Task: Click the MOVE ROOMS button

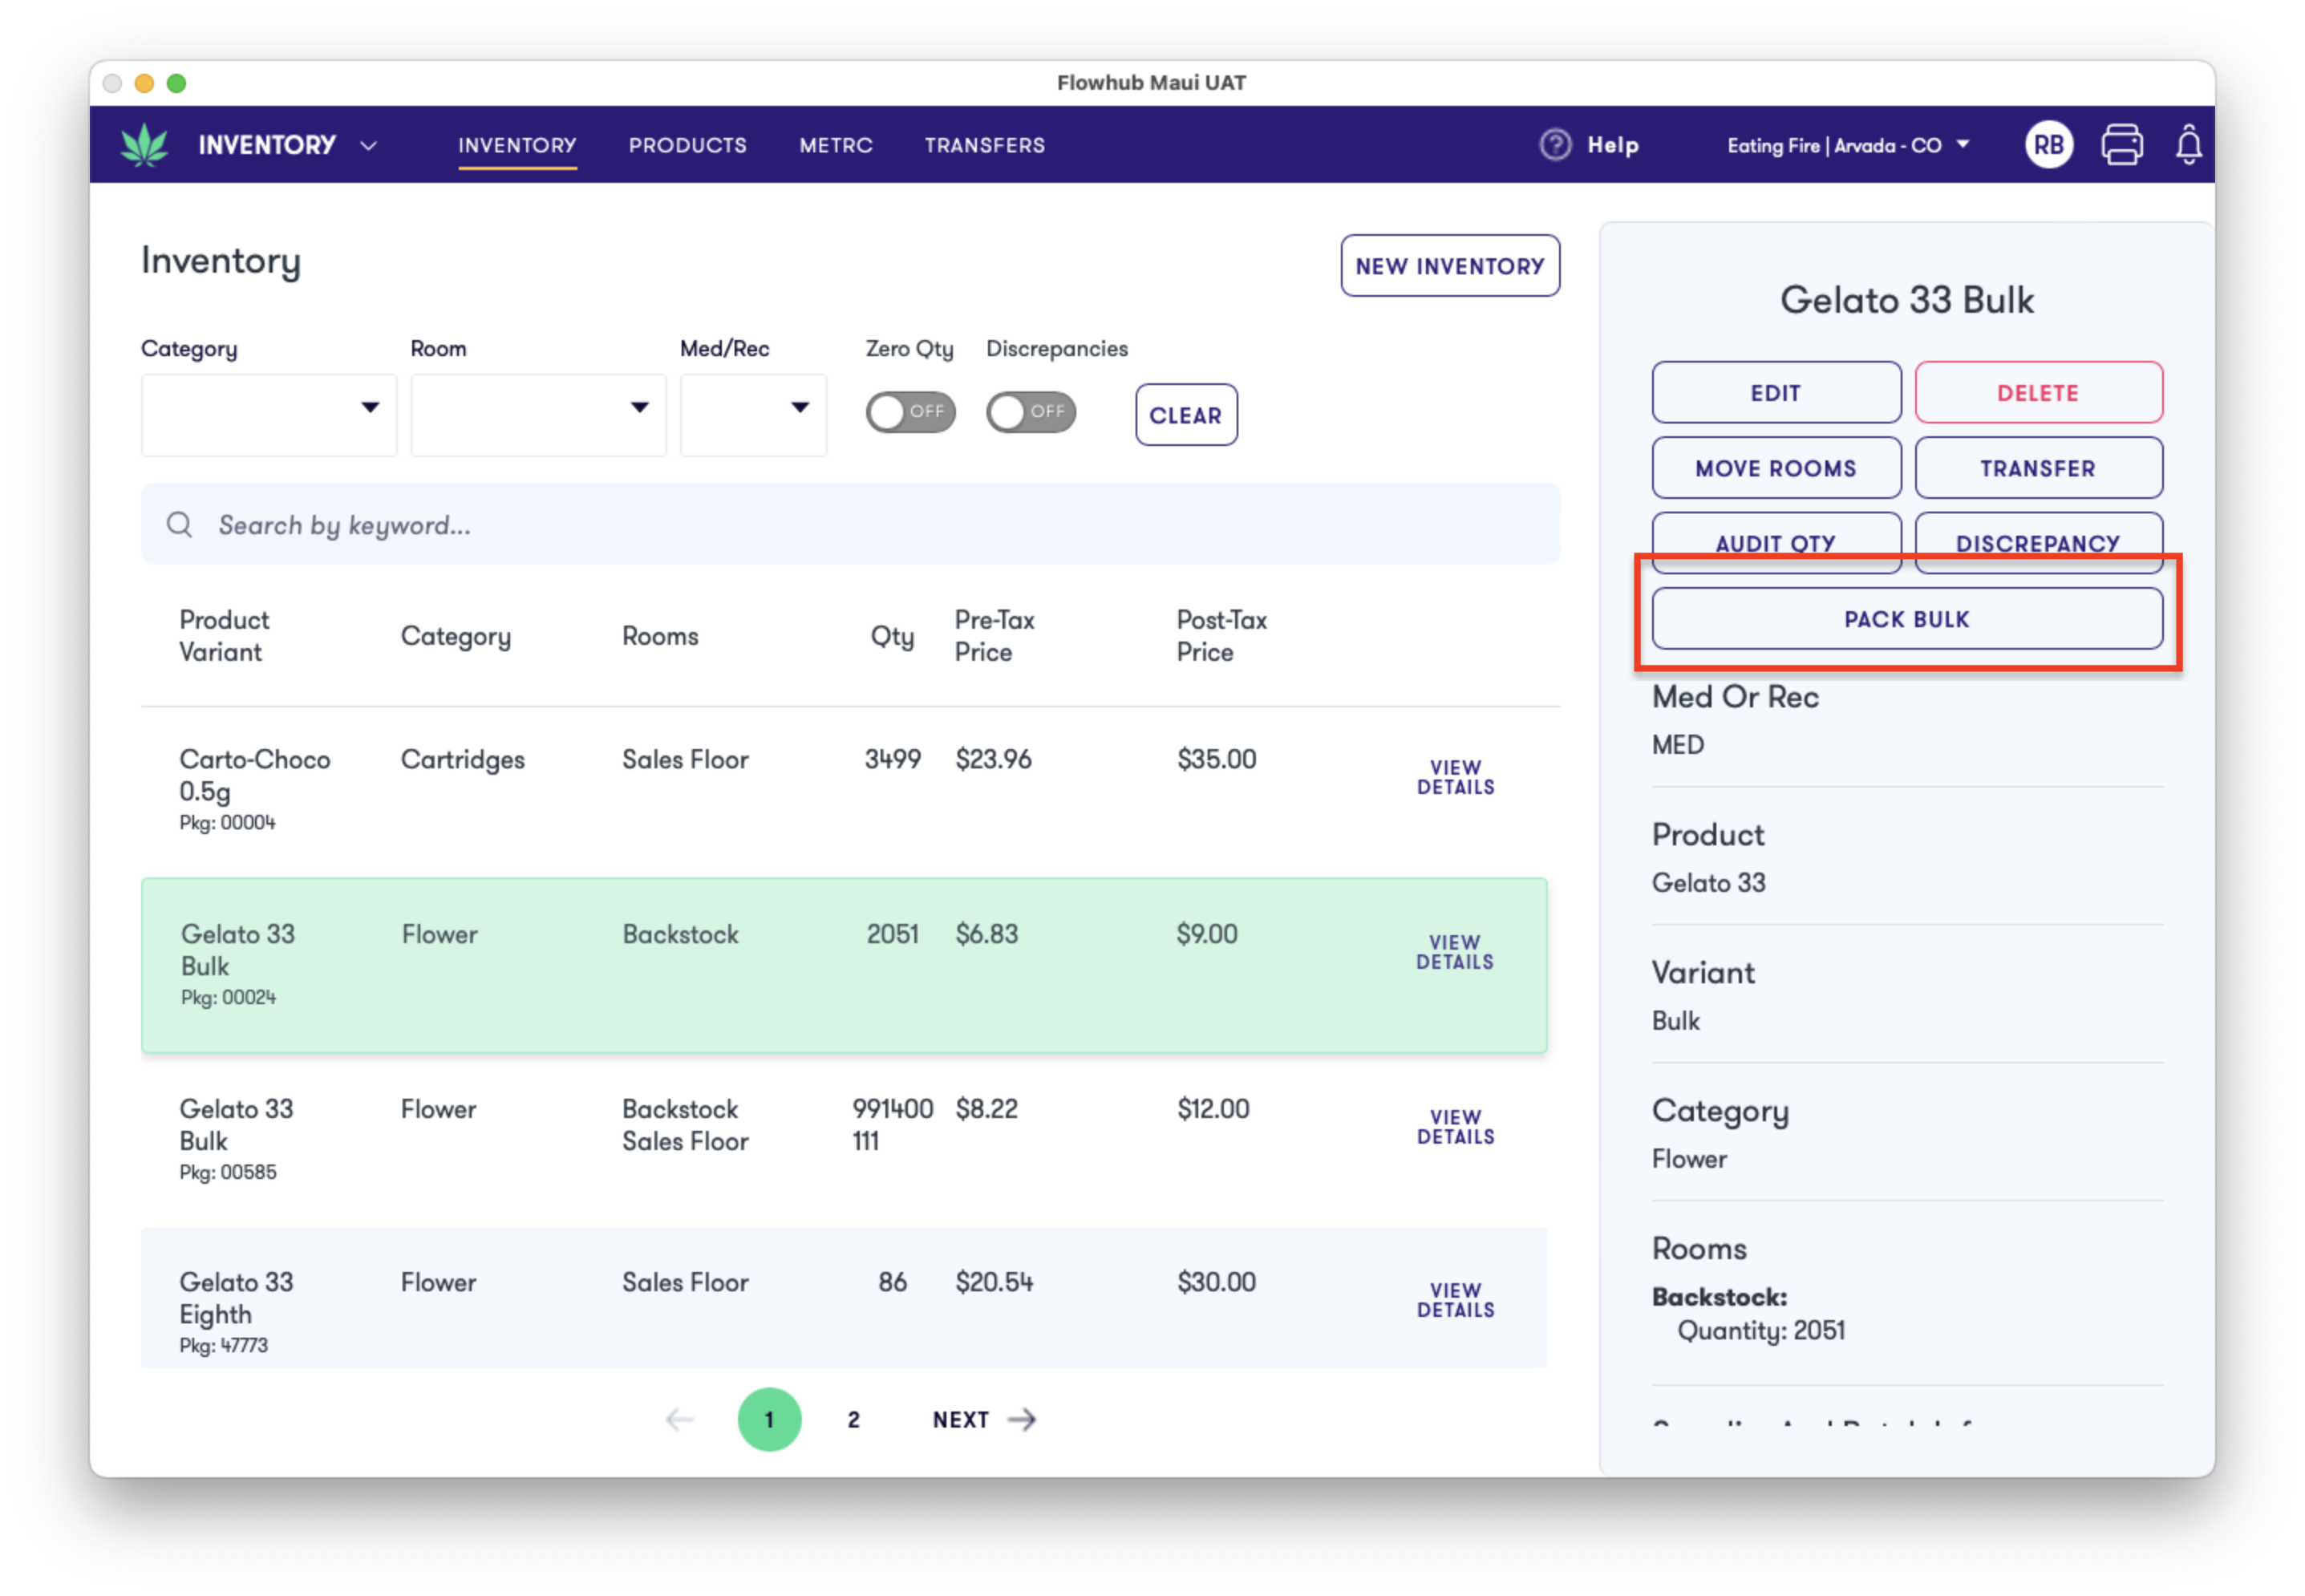Action: (x=1776, y=468)
